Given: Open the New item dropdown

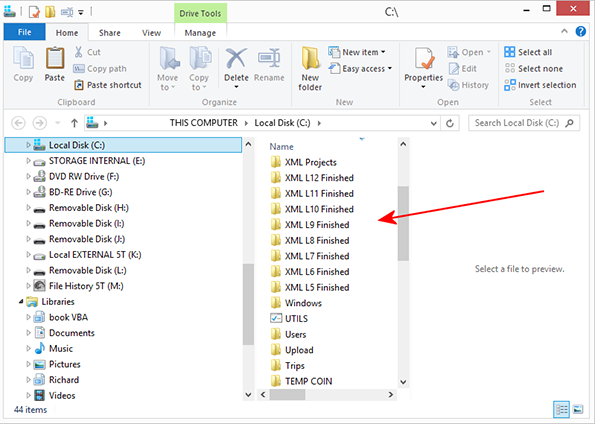Looking at the screenshot, I should 357,52.
